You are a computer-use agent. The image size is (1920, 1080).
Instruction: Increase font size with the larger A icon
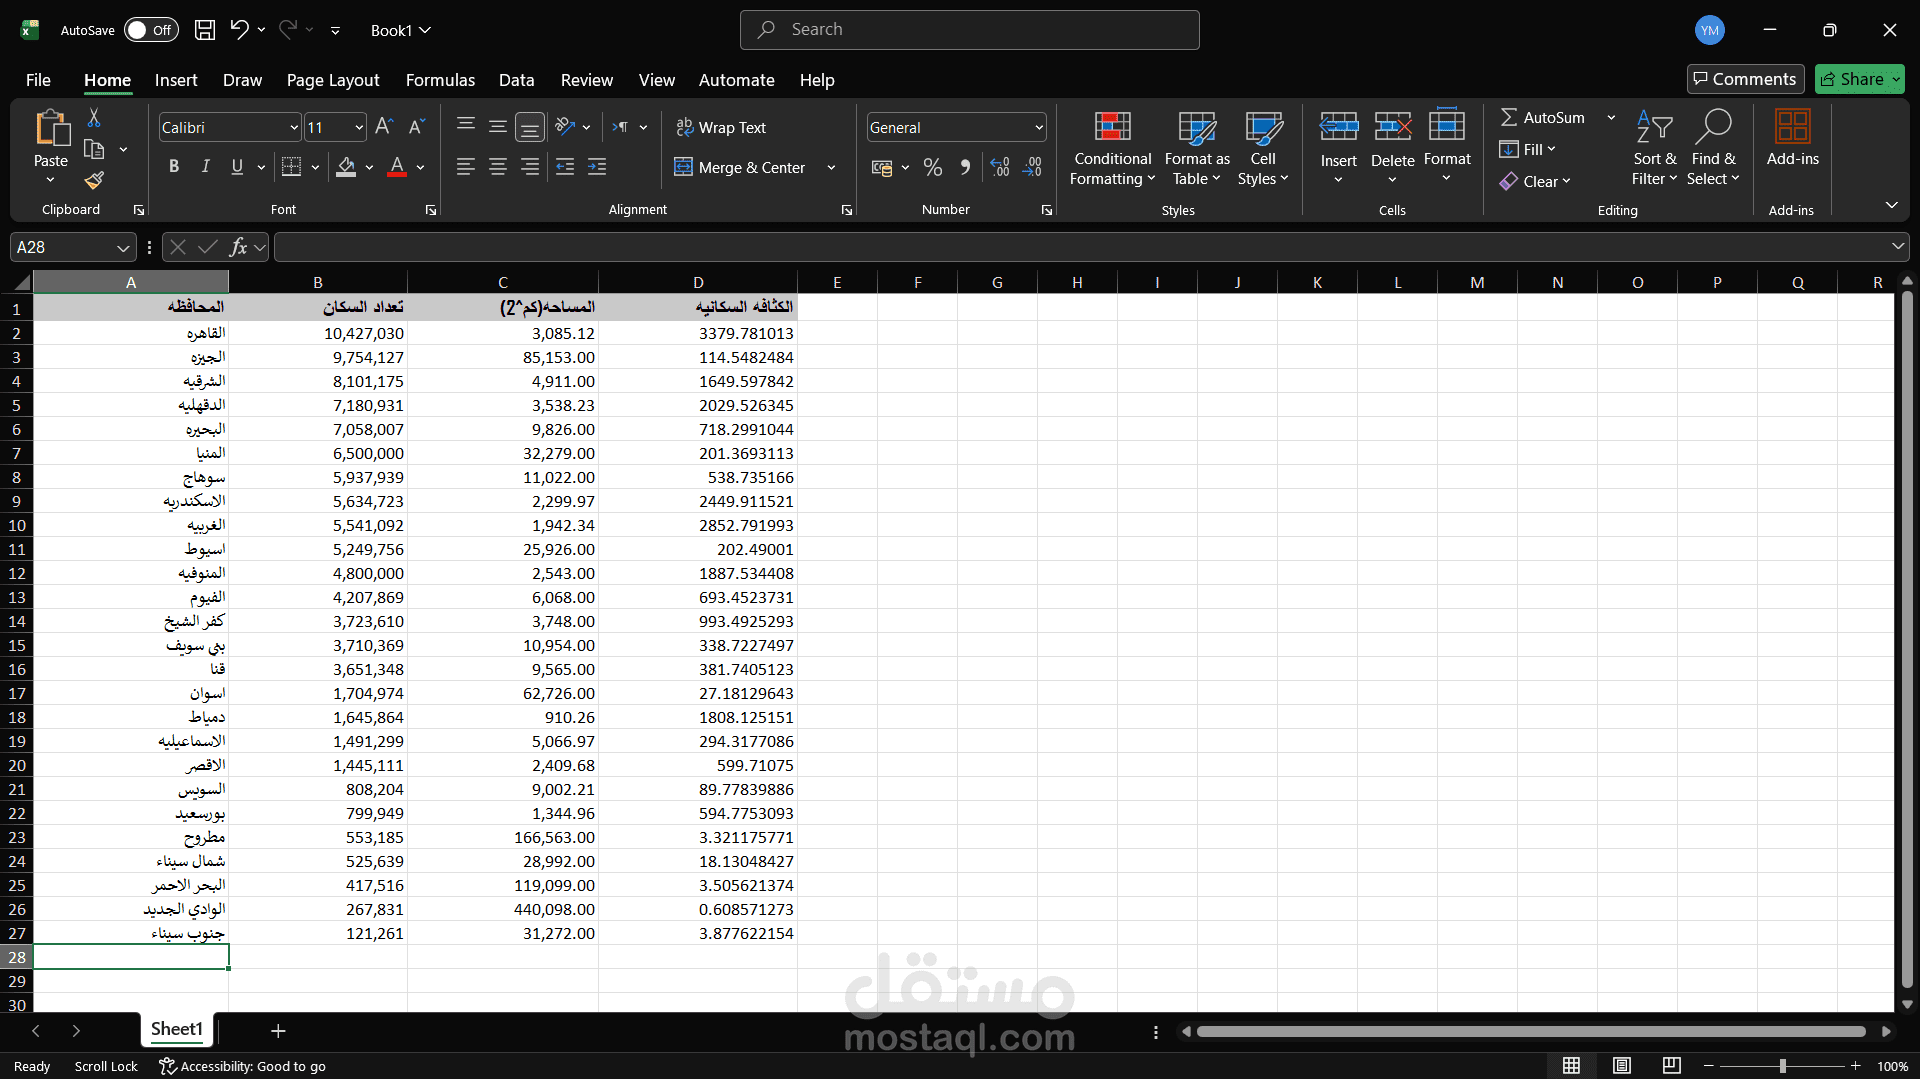384,127
